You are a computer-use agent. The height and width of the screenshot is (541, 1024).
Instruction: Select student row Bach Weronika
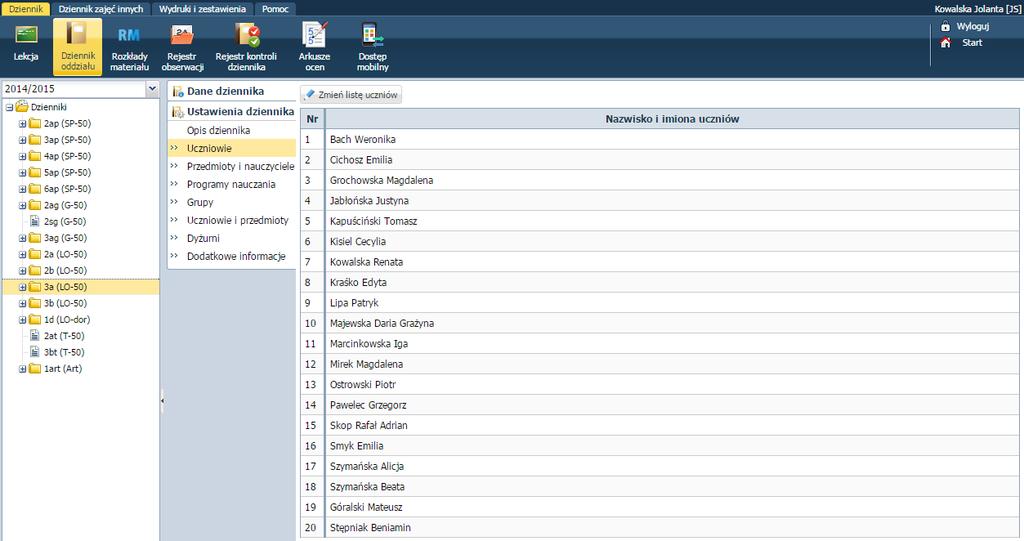(660, 139)
